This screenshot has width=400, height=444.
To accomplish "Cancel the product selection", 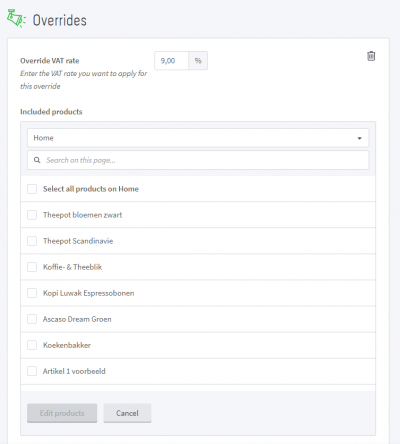I will [127, 413].
